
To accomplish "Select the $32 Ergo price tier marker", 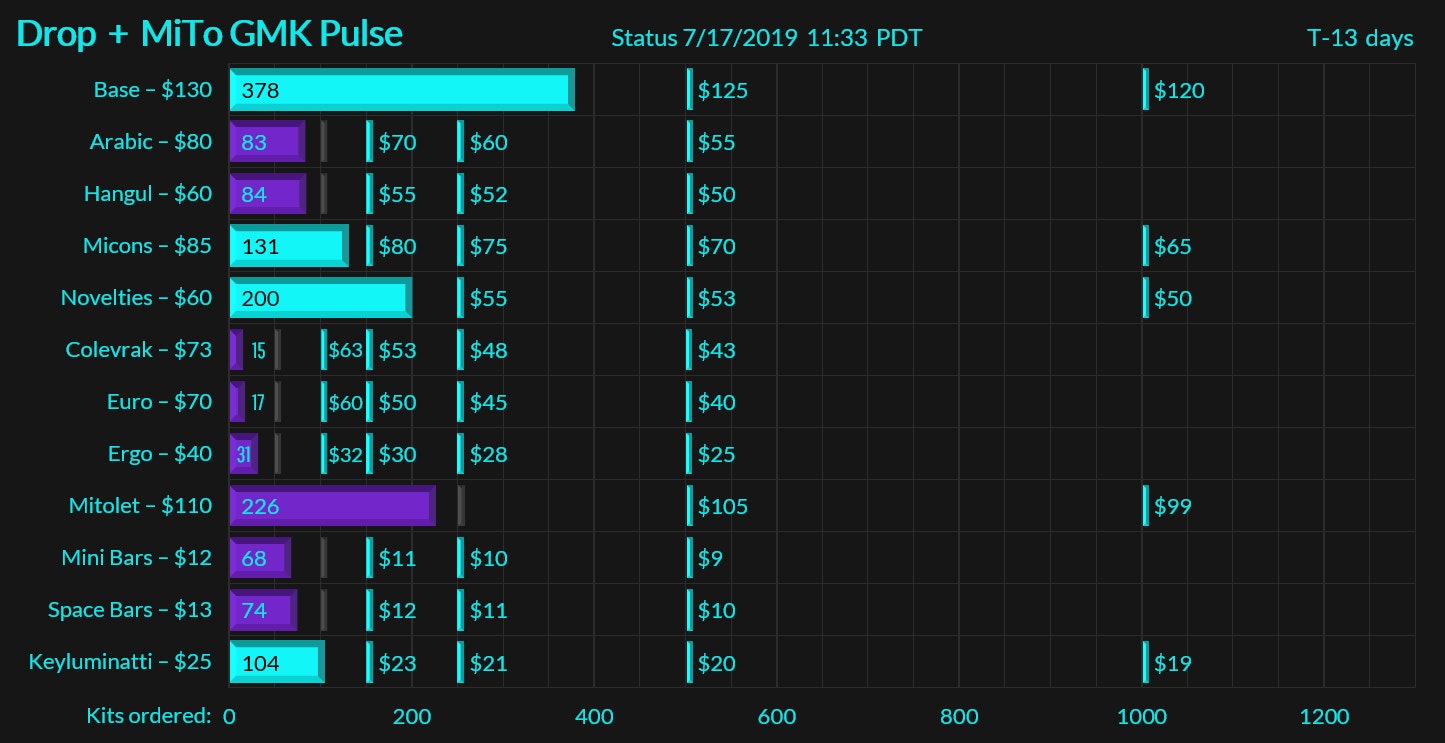I will click(343, 454).
